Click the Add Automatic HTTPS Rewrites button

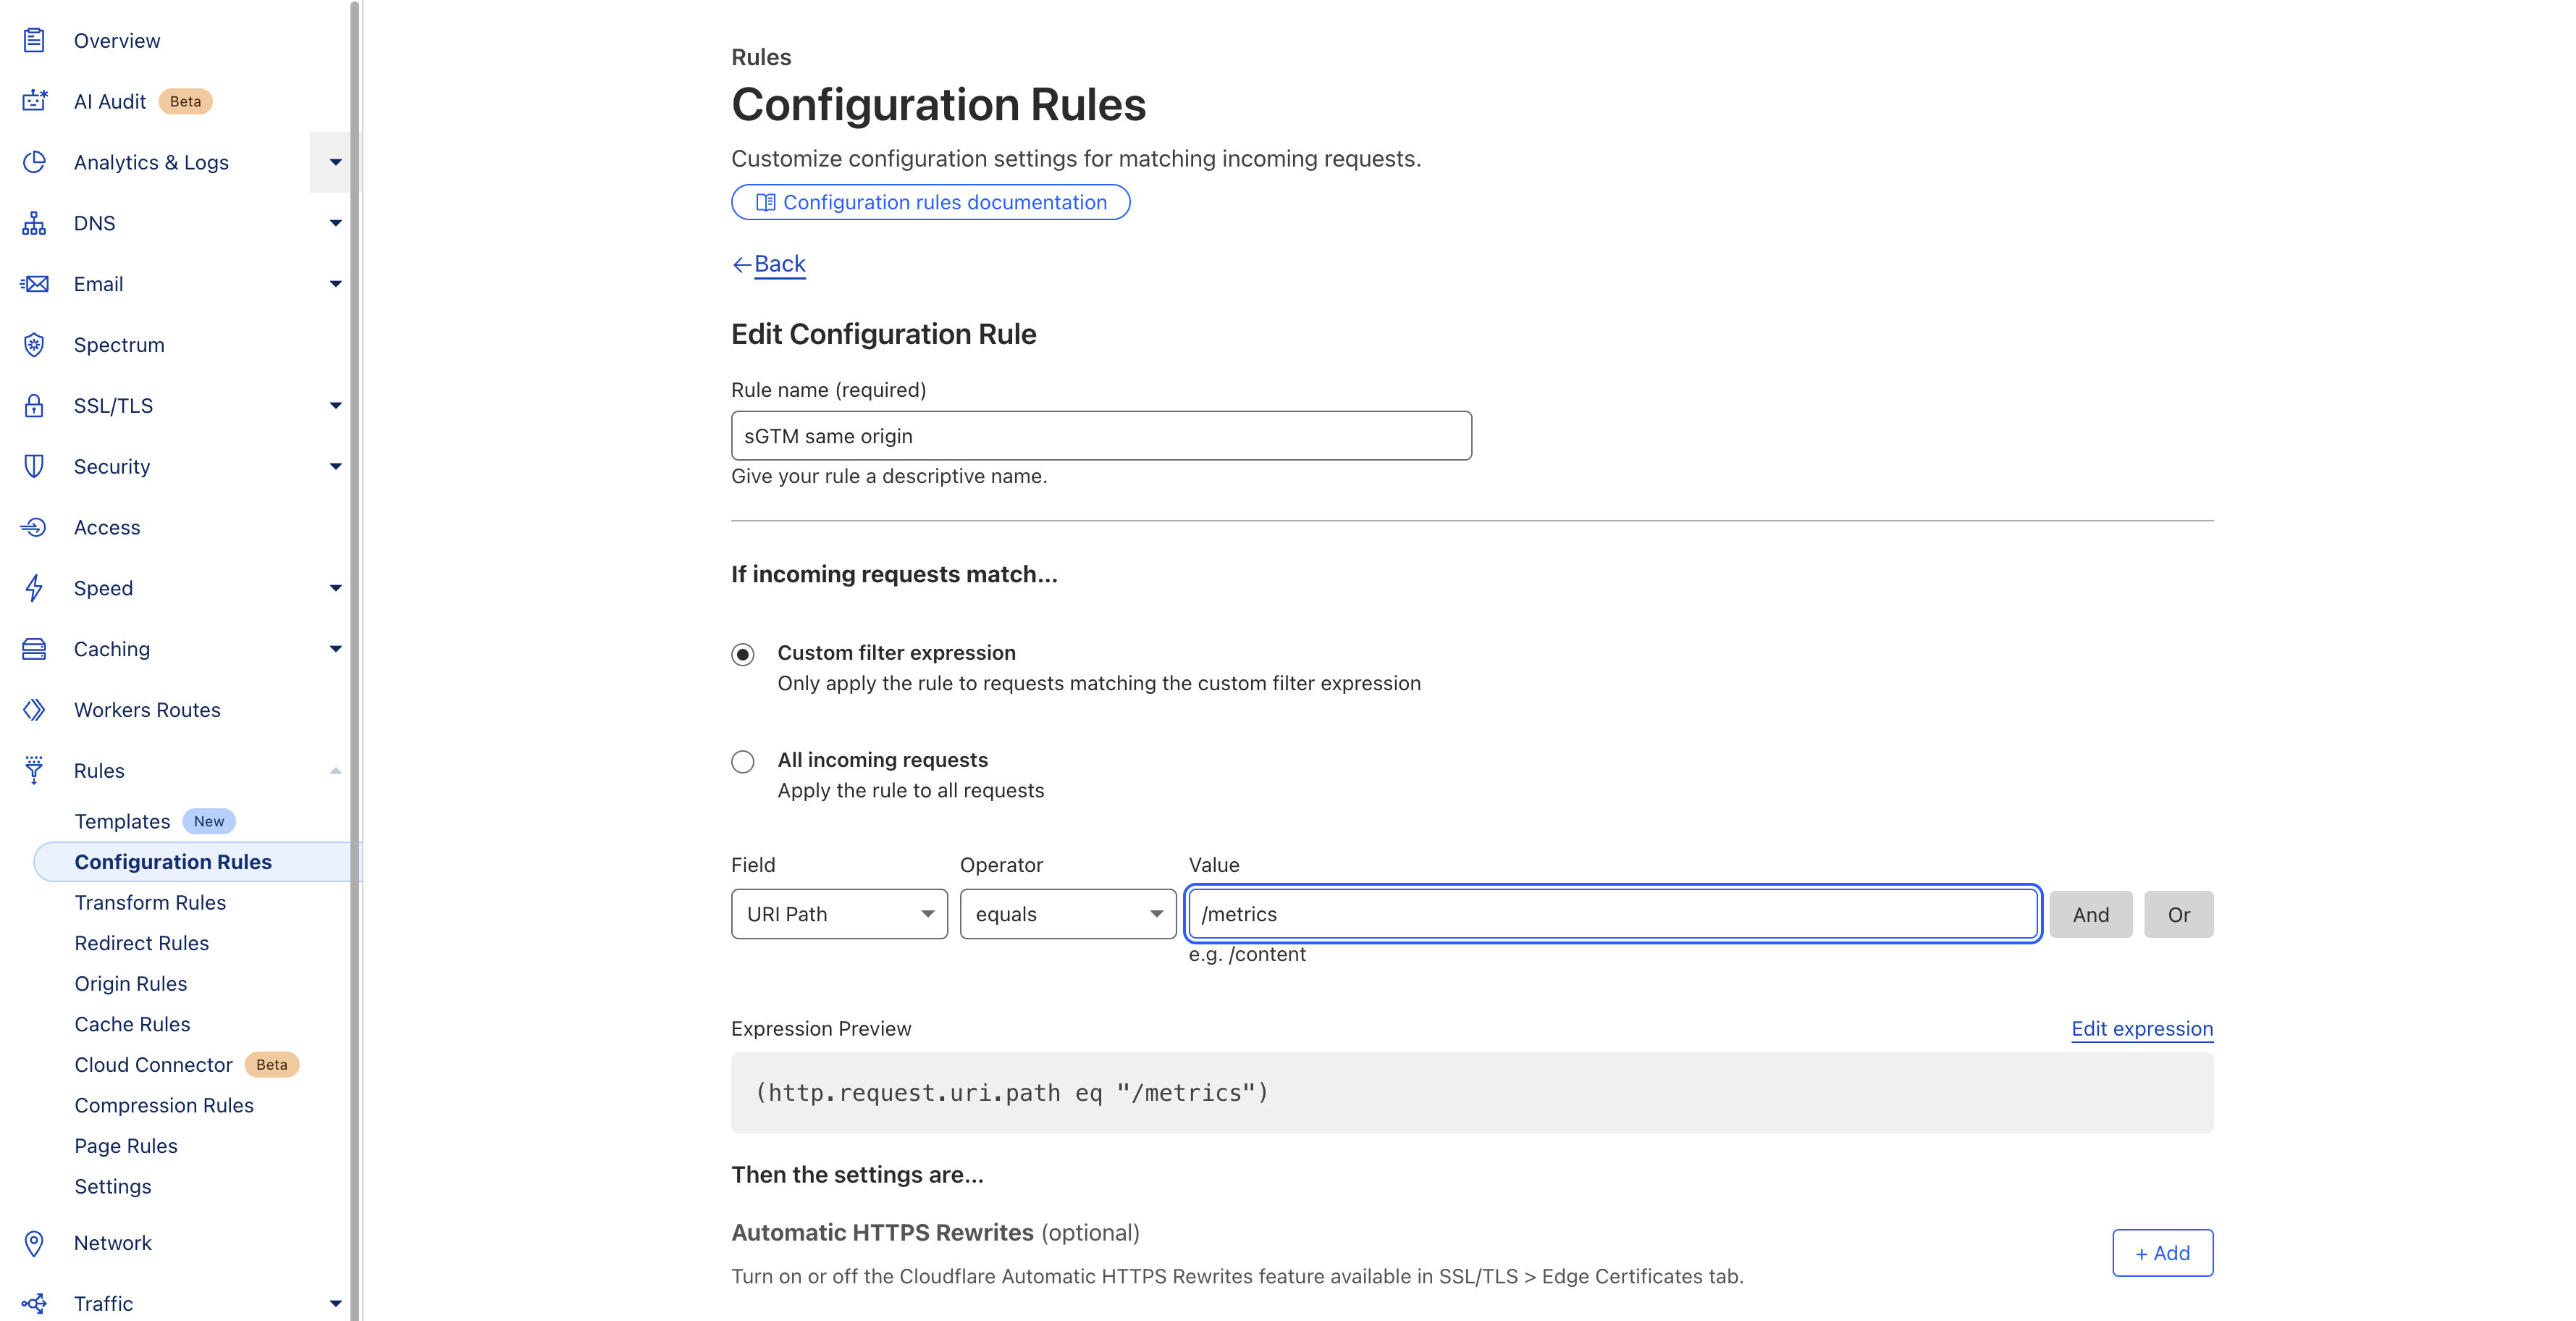pyautogui.click(x=2162, y=1254)
